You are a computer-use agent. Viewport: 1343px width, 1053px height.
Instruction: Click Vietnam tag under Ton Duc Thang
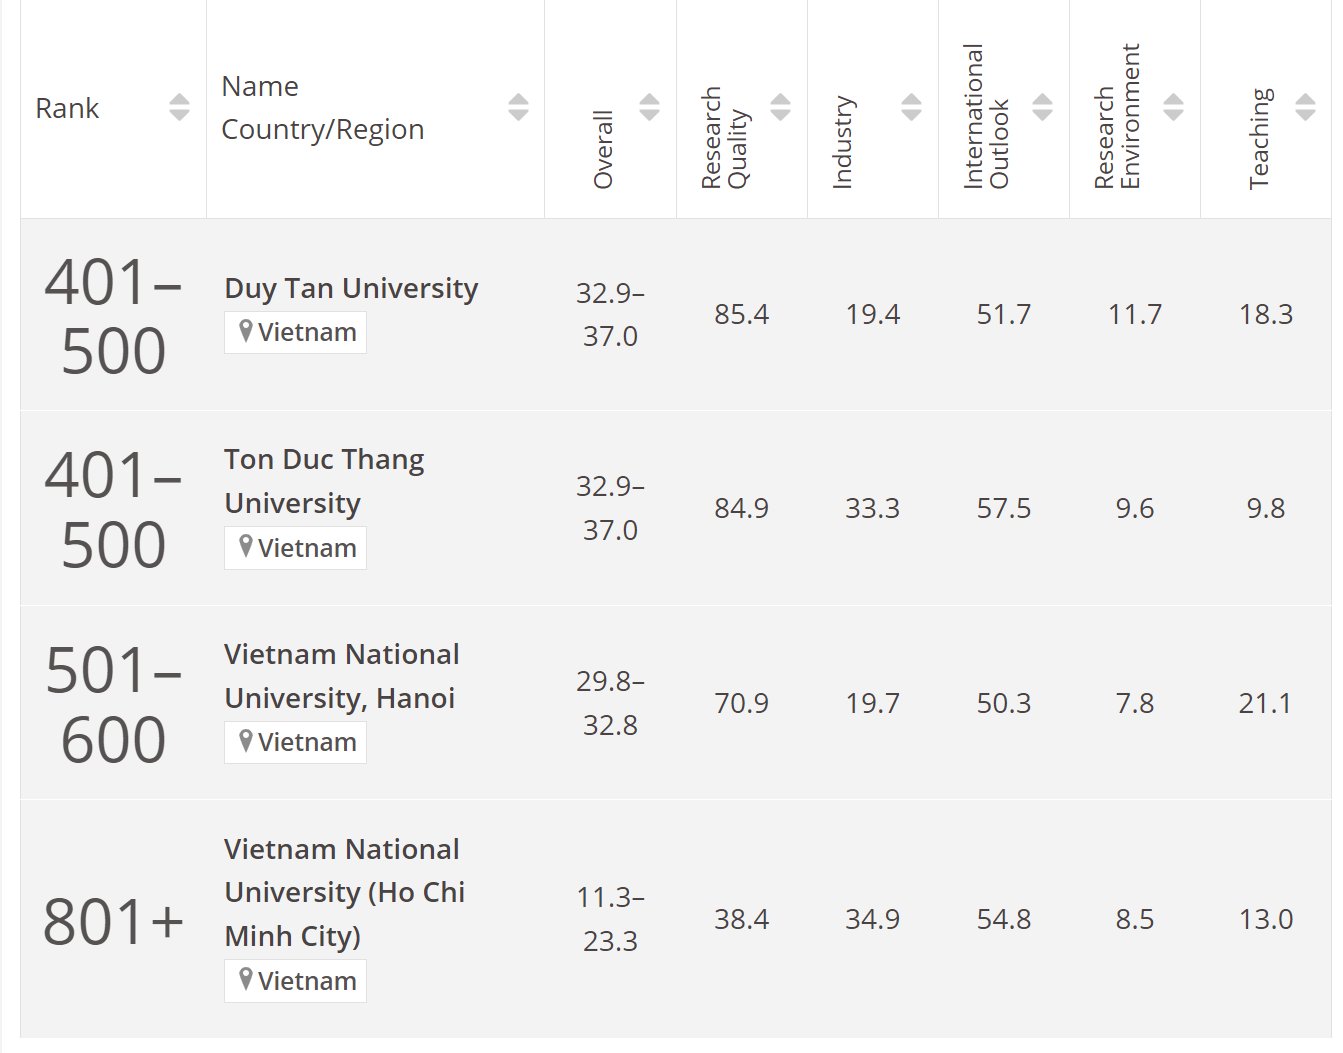(296, 548)
